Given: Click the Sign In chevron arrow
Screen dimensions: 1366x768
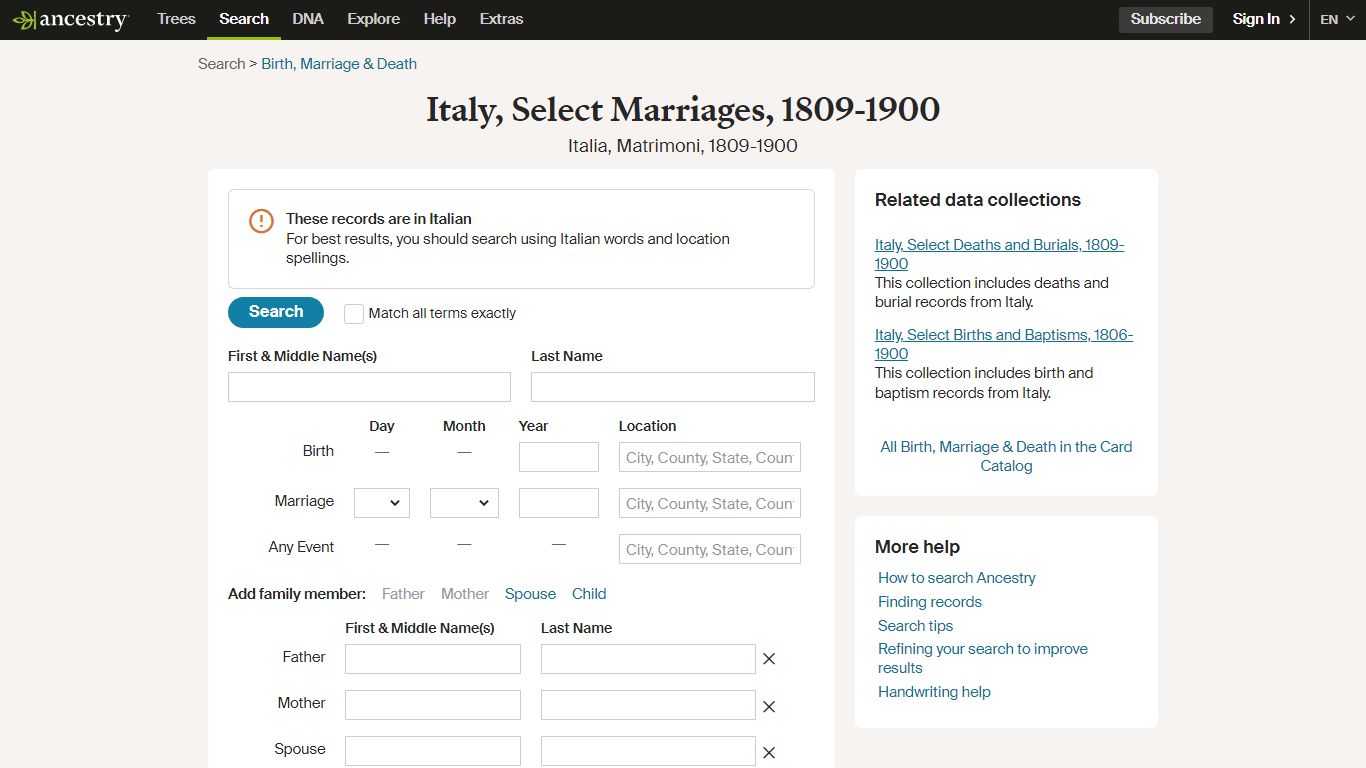Looking at the screenshot, I should (x=1292, y=19).
